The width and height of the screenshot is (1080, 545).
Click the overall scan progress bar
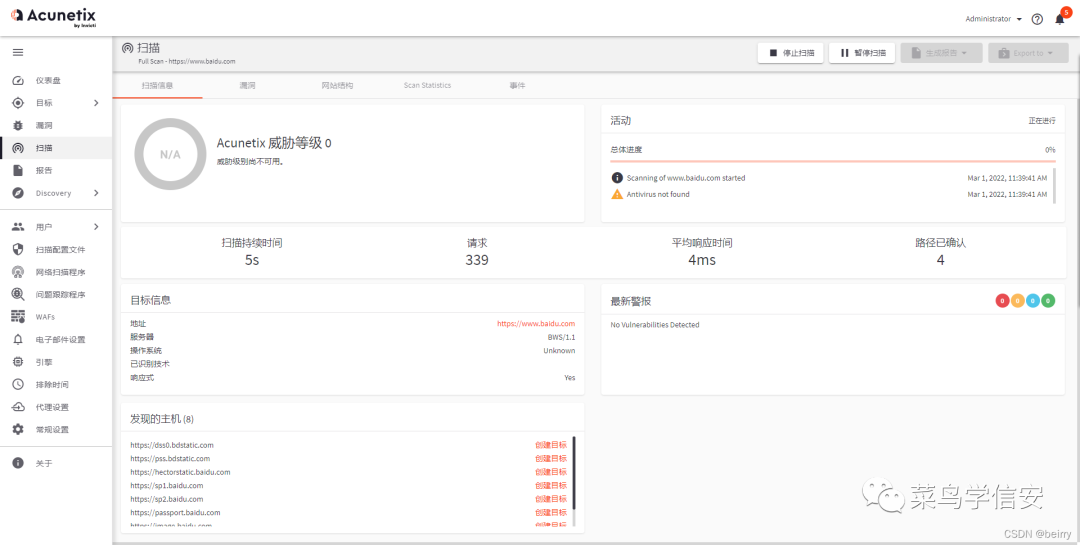pos(833,161)
